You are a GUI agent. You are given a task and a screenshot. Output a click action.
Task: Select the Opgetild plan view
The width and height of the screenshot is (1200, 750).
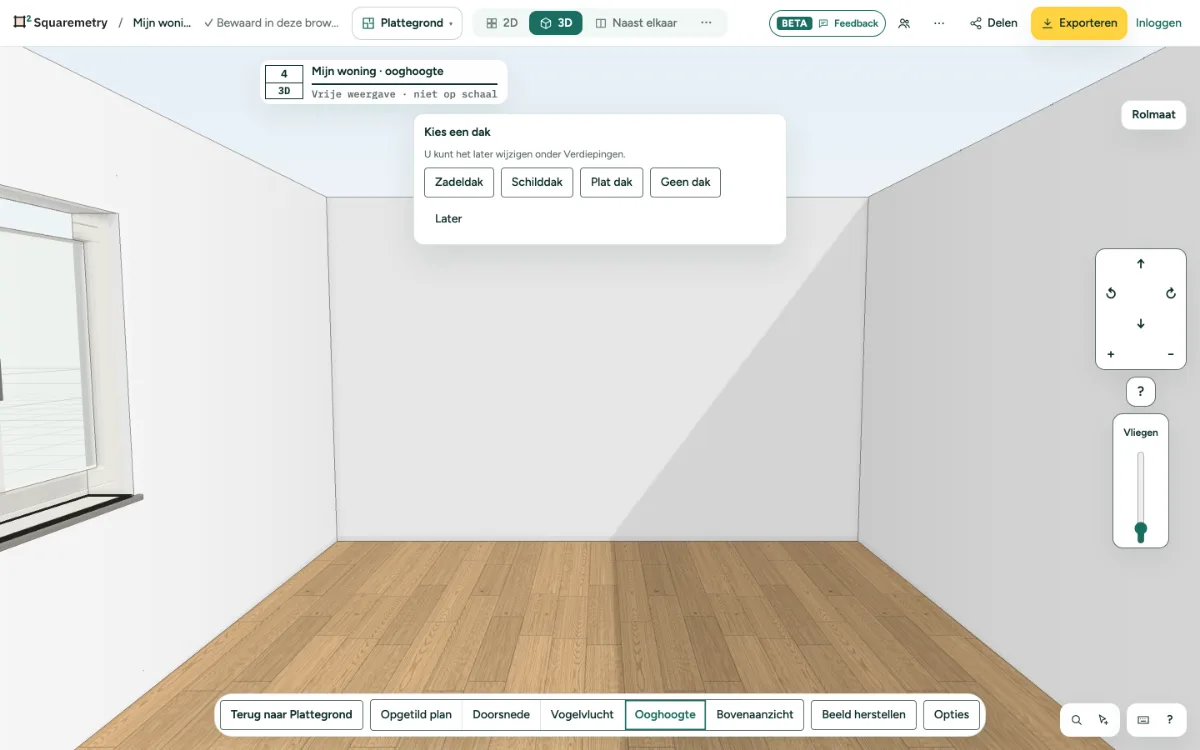(x=416, y=715)
